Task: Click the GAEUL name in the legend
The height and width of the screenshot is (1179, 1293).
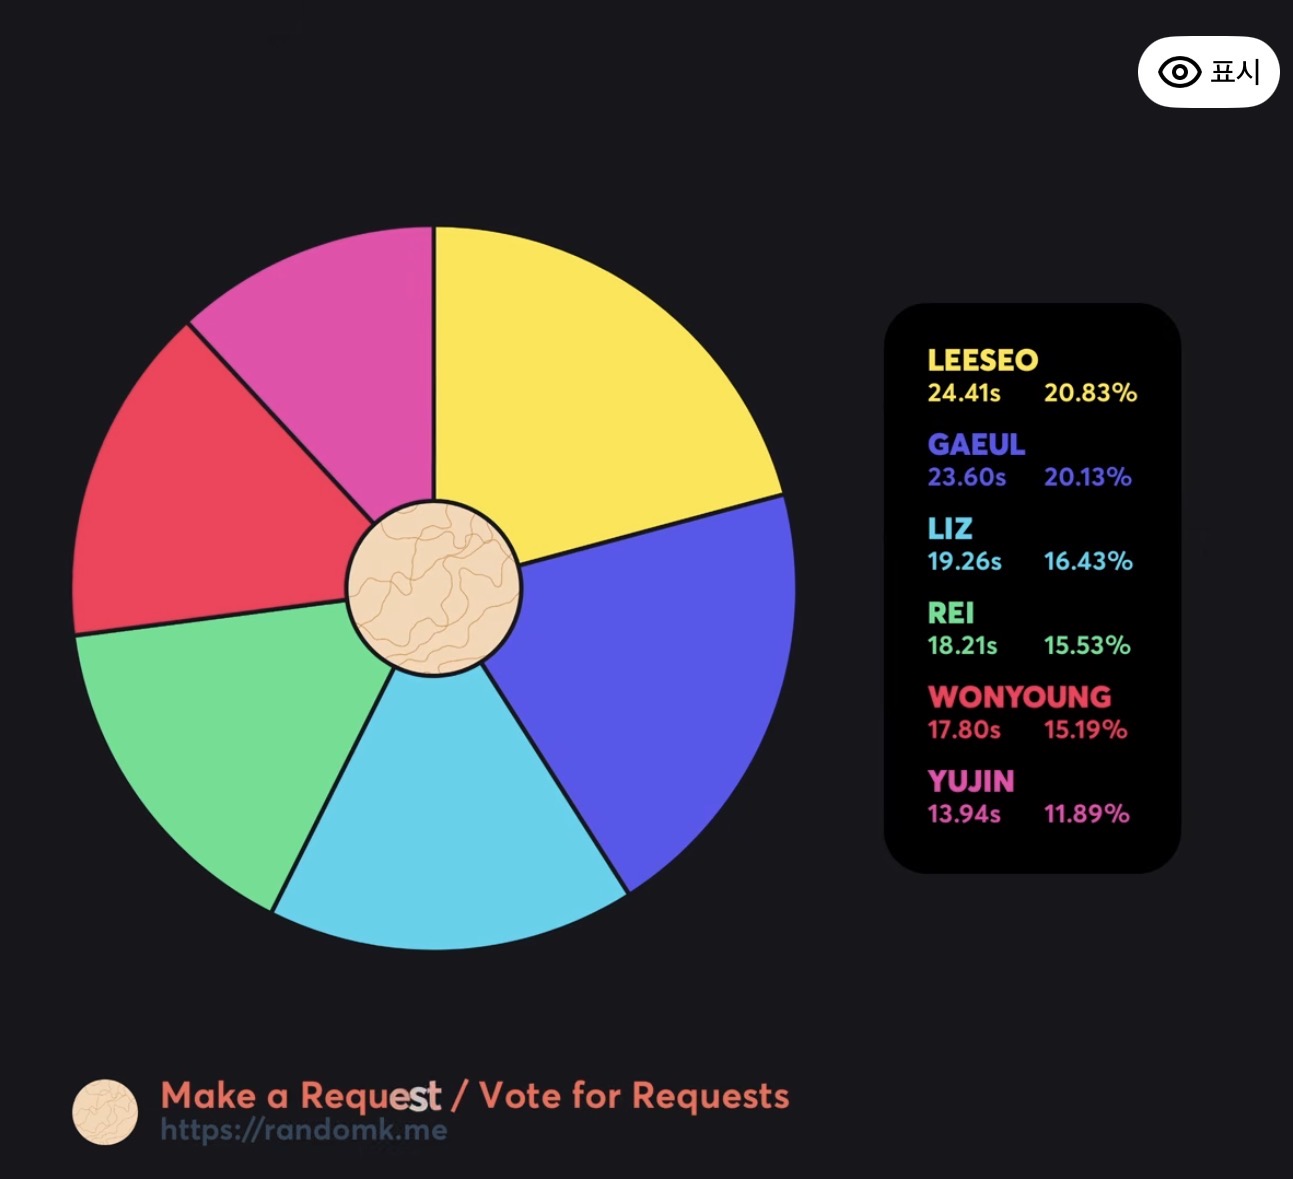Action: (976, 444)
